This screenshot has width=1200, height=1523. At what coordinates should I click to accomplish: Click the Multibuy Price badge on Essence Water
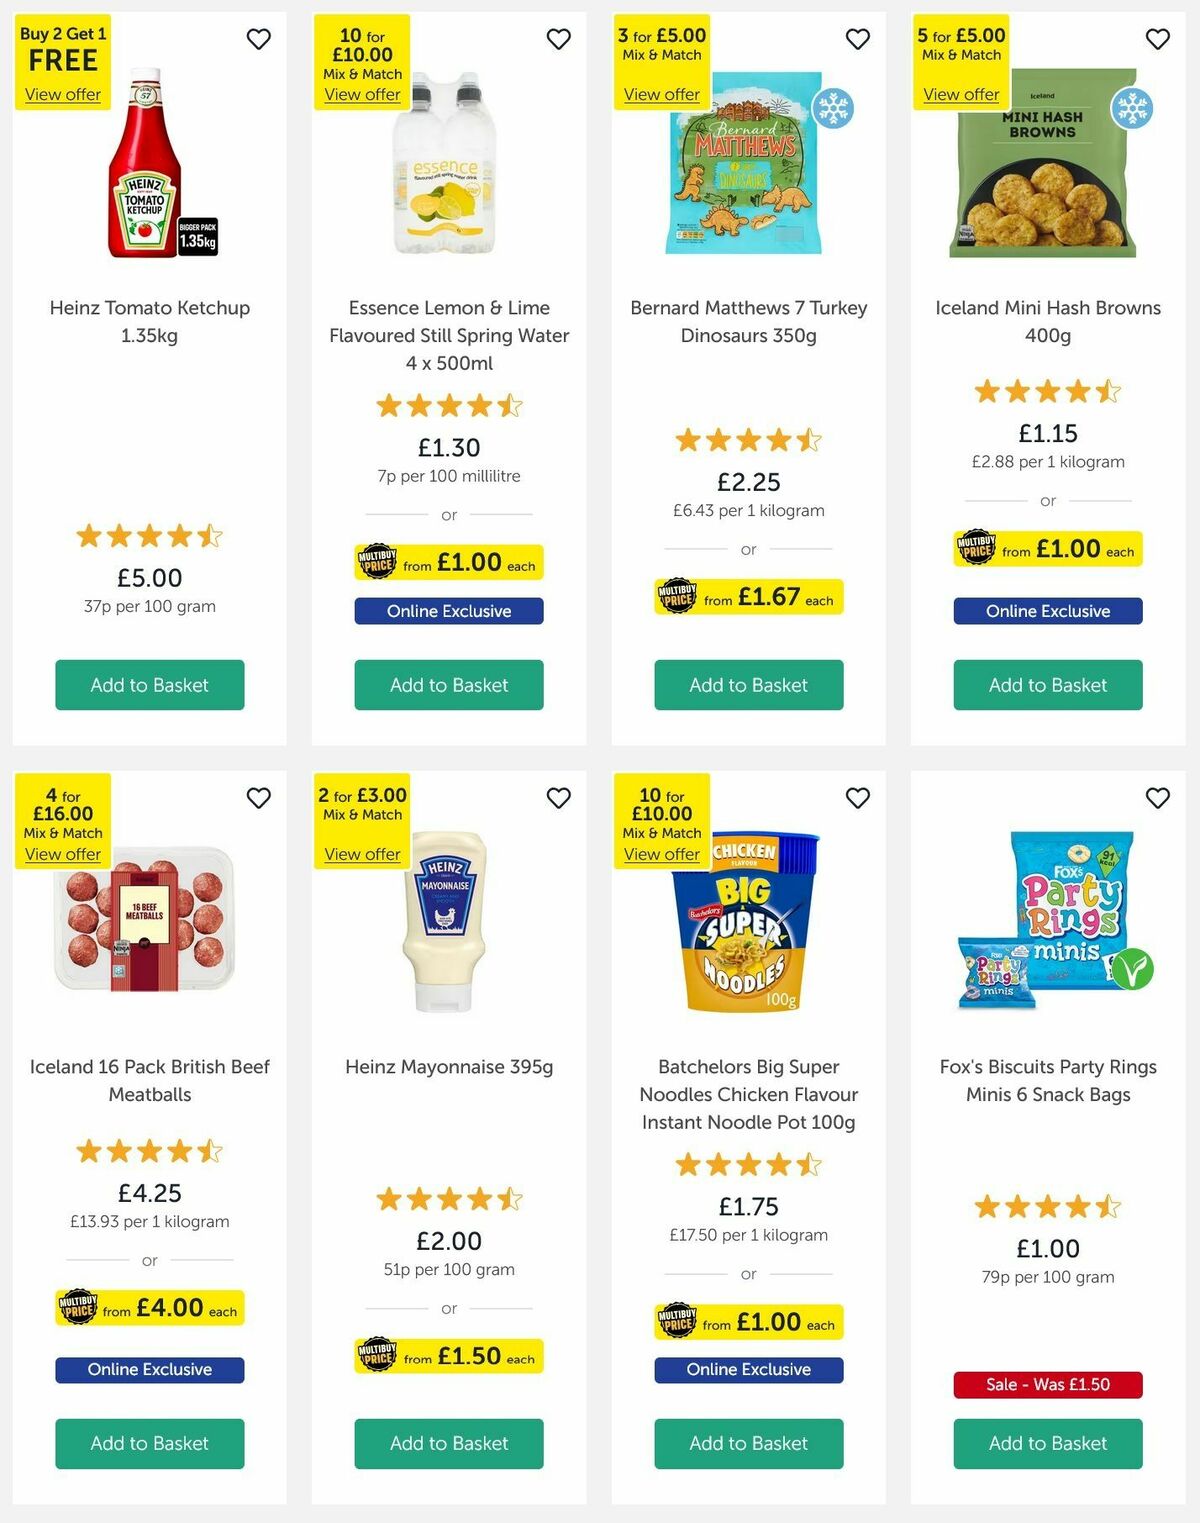tap(448, 562)
